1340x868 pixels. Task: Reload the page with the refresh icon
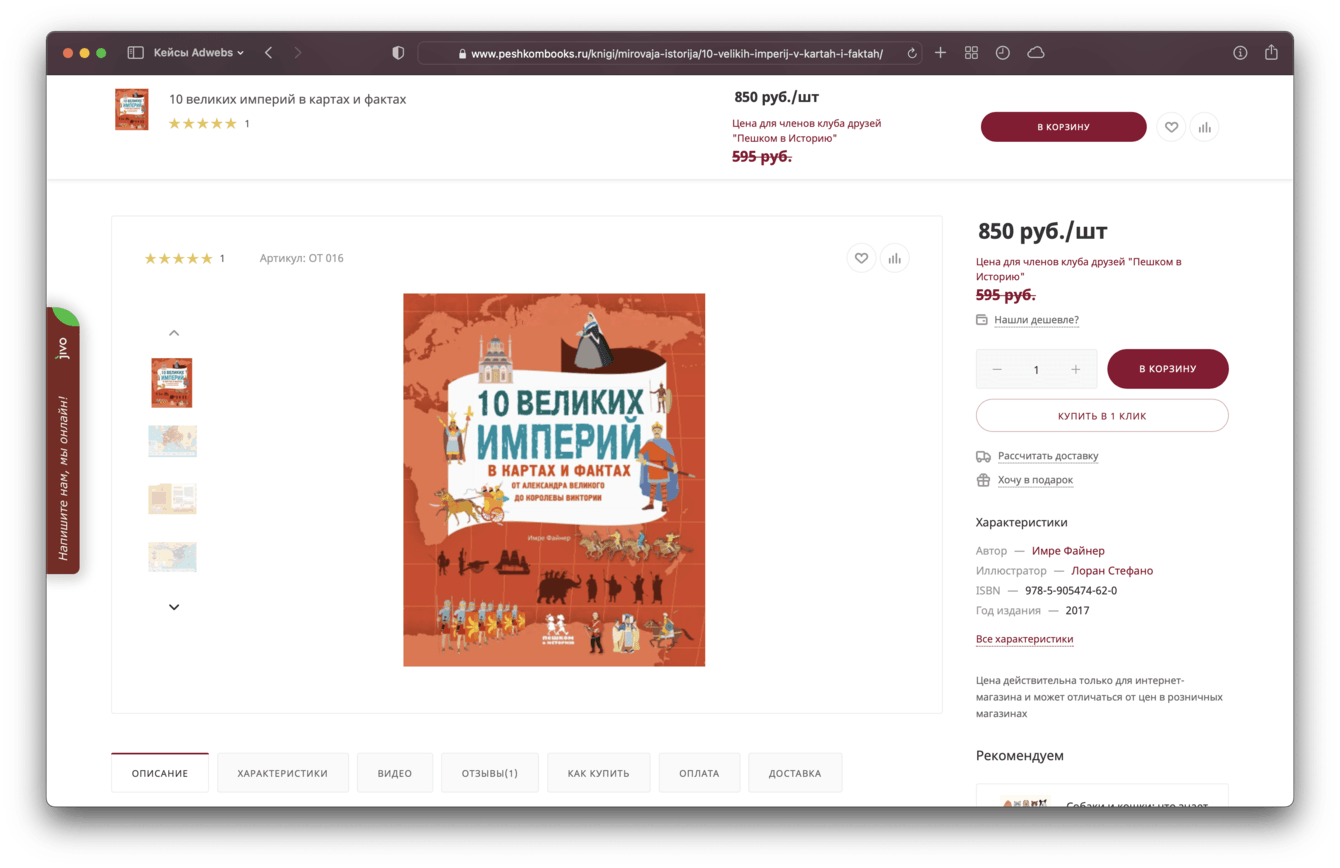[x=912, y=54]
